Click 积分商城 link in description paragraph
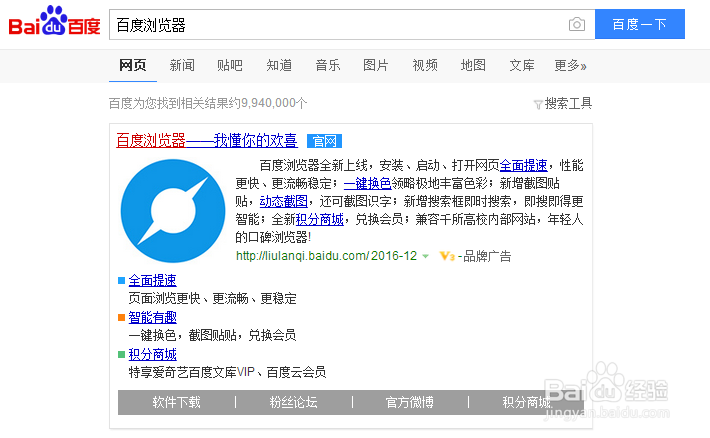This screenshot has width=710, height=438. 320,219
